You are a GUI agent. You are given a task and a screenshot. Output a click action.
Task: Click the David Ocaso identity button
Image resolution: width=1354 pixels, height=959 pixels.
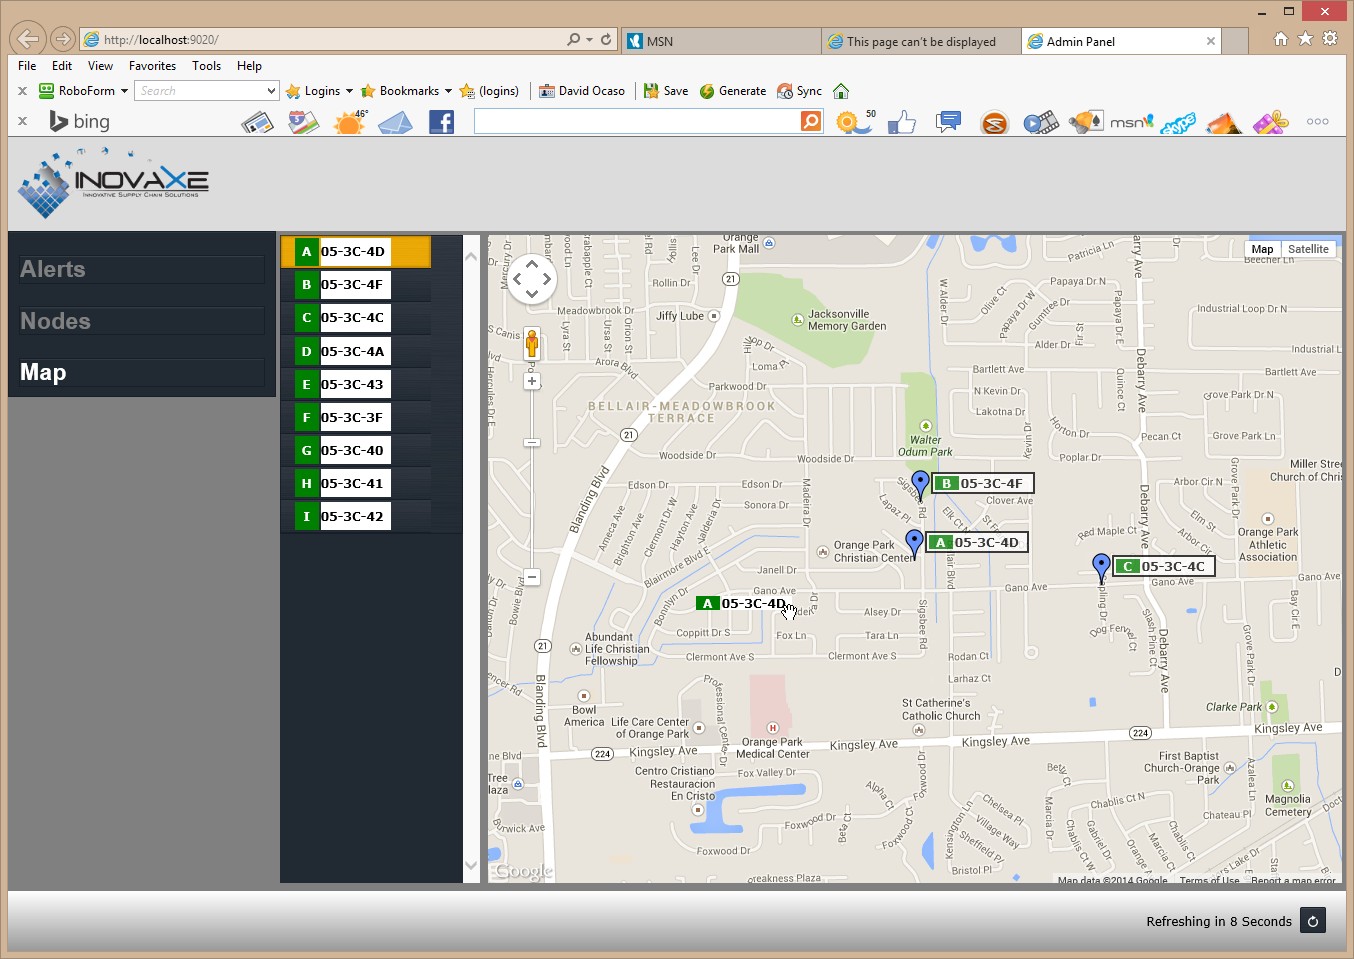pyautogui.click(x=582, y=91)
